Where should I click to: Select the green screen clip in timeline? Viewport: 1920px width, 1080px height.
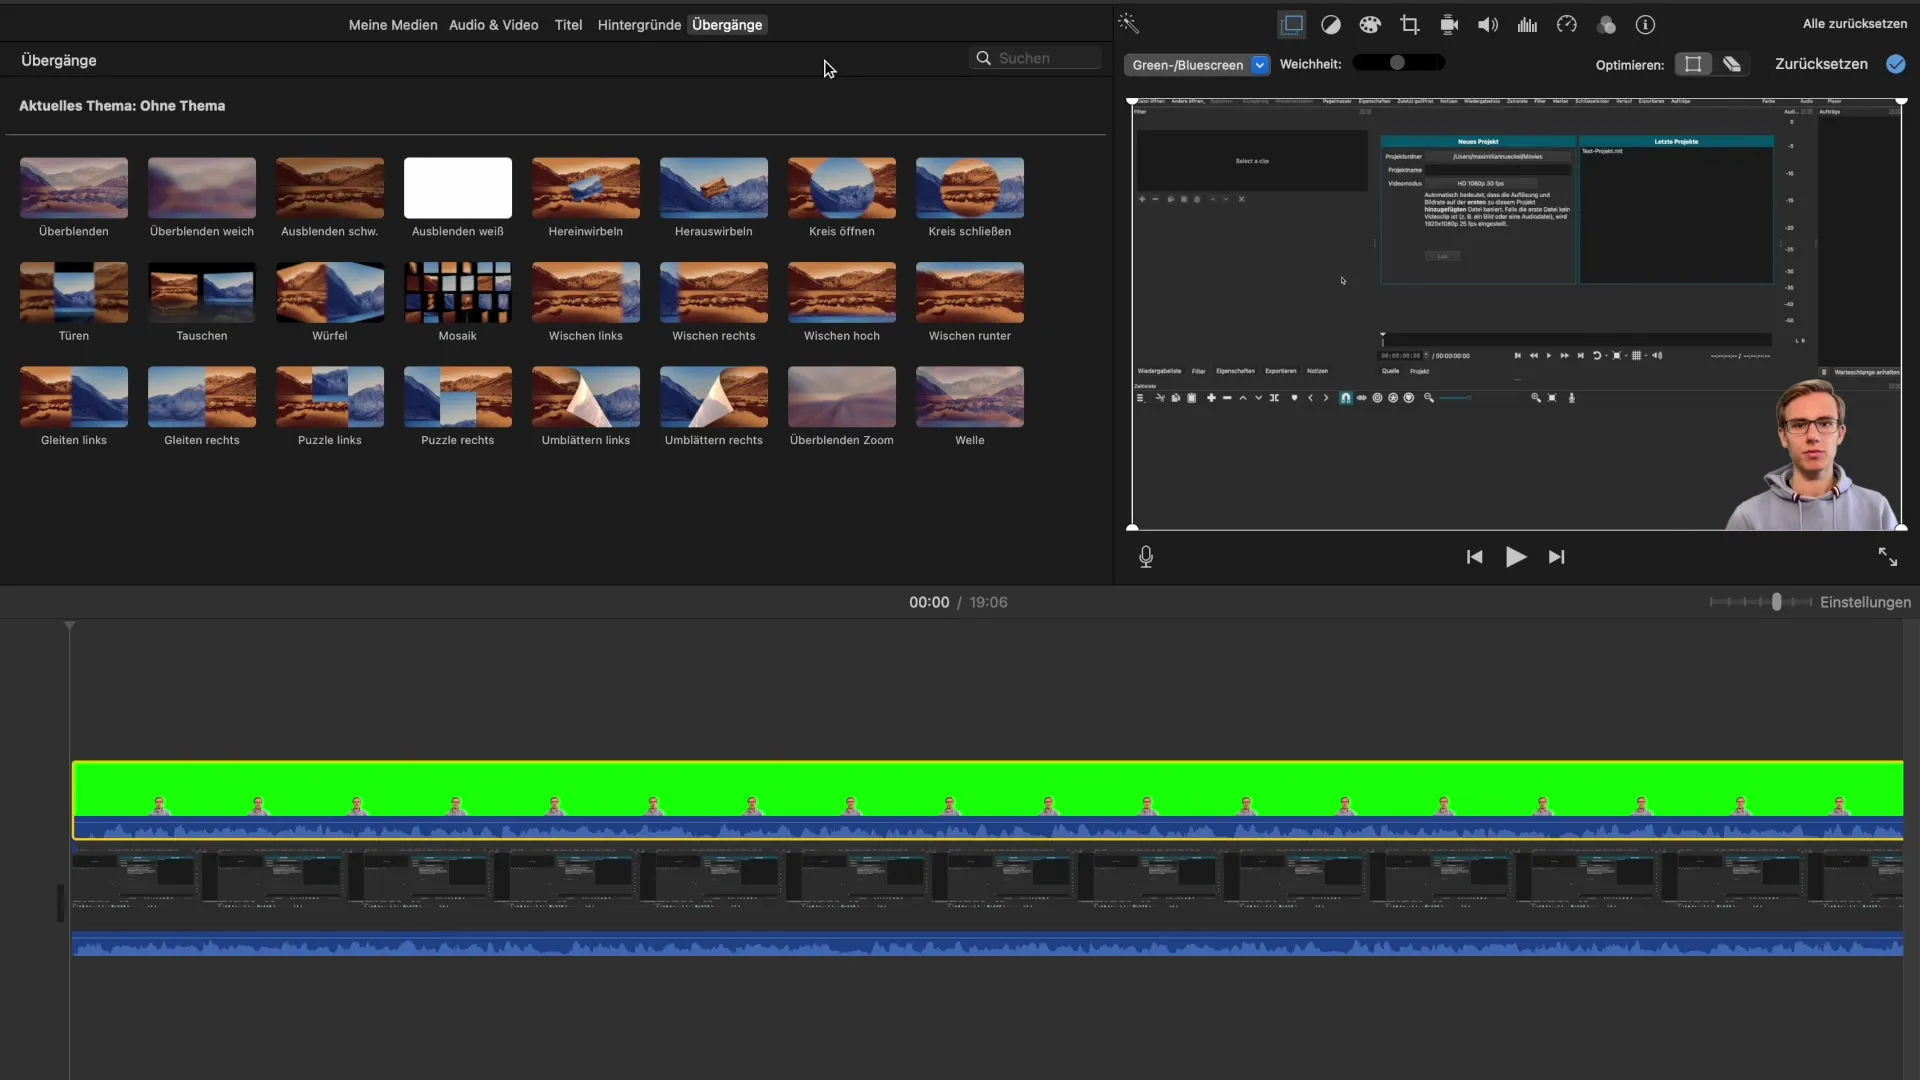coord(988,800)
